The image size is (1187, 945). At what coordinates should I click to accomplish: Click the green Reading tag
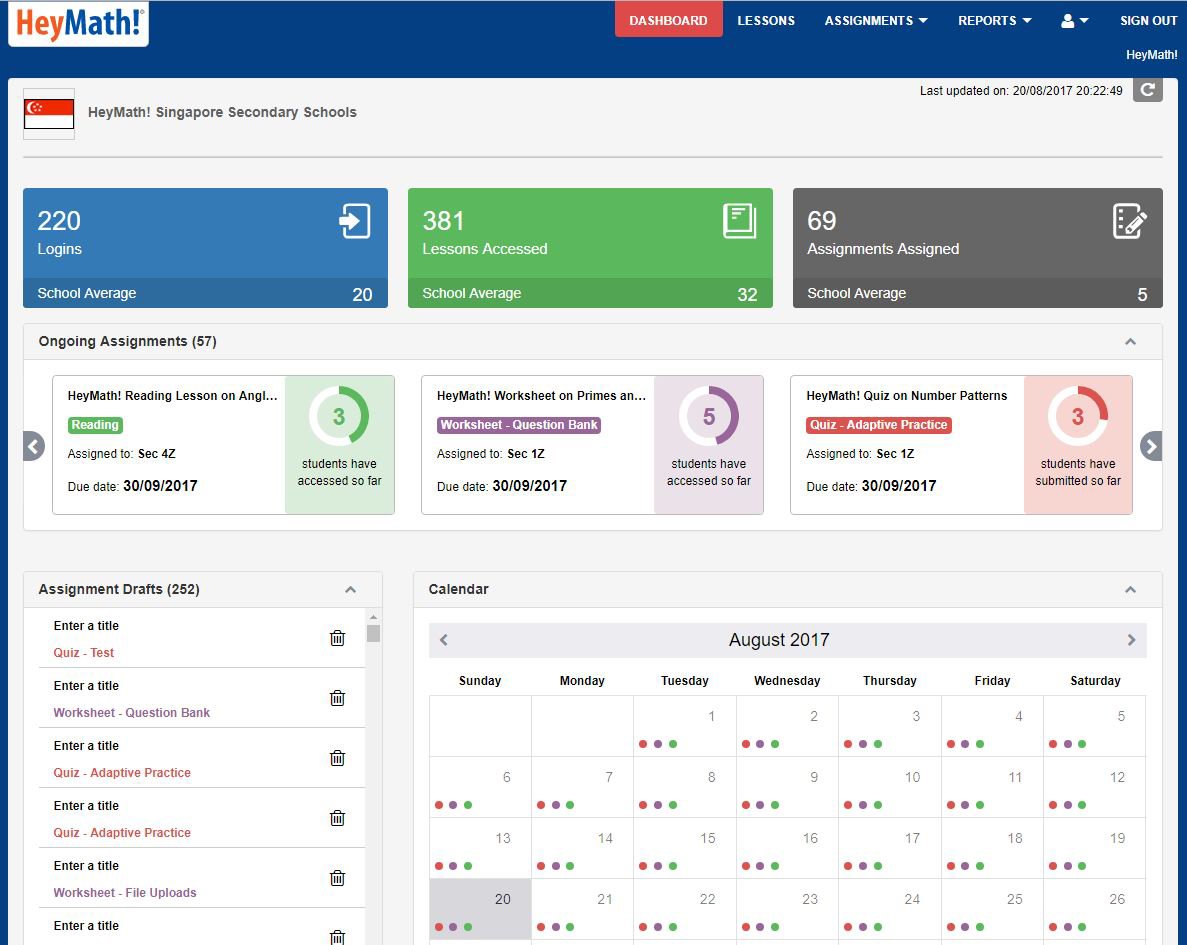(95, 425)
